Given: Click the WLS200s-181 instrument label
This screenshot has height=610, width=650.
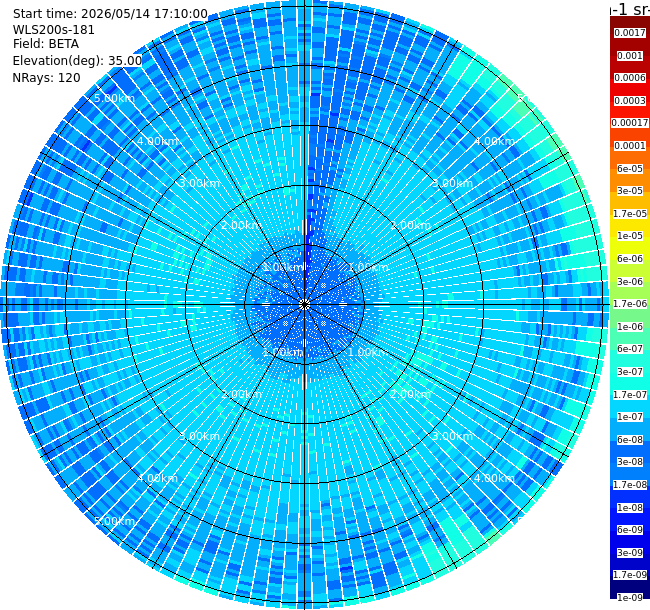Looking at the screenshot, I should (53, 30).
